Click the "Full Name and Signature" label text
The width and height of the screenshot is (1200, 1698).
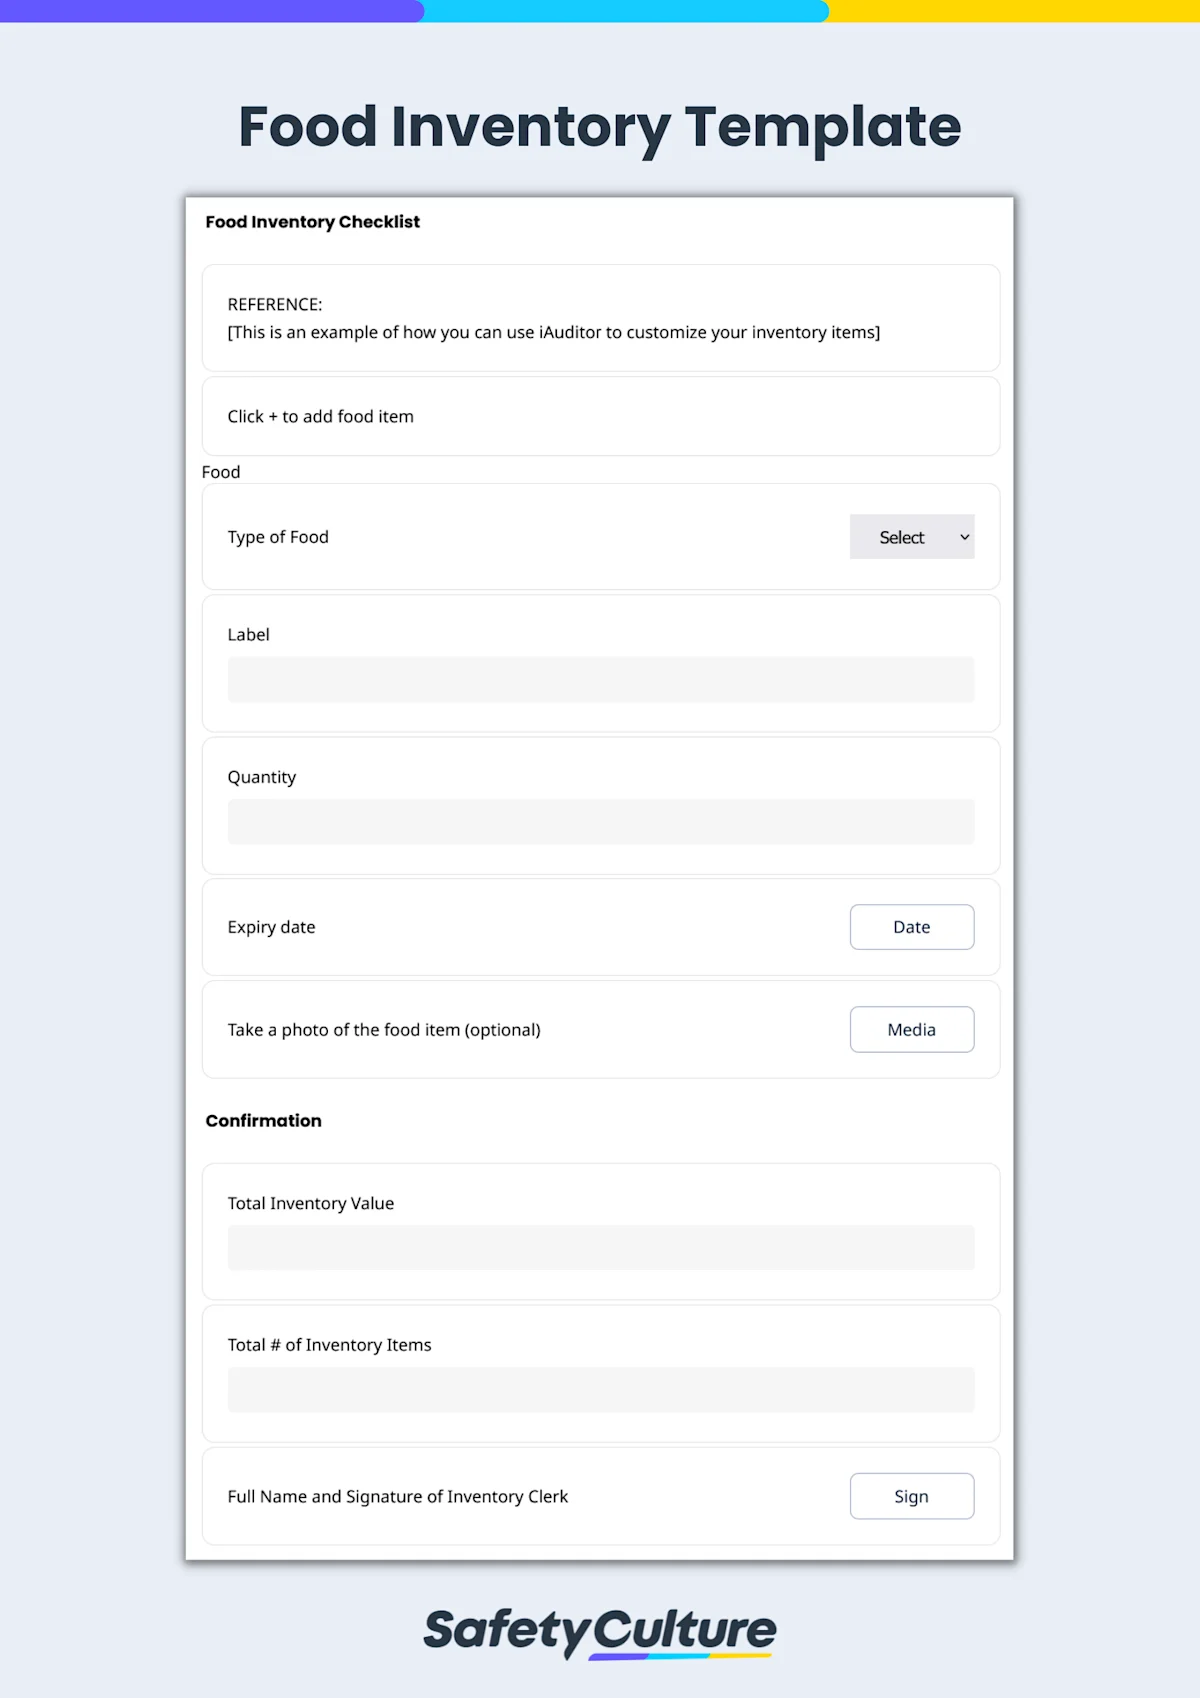397,1496
